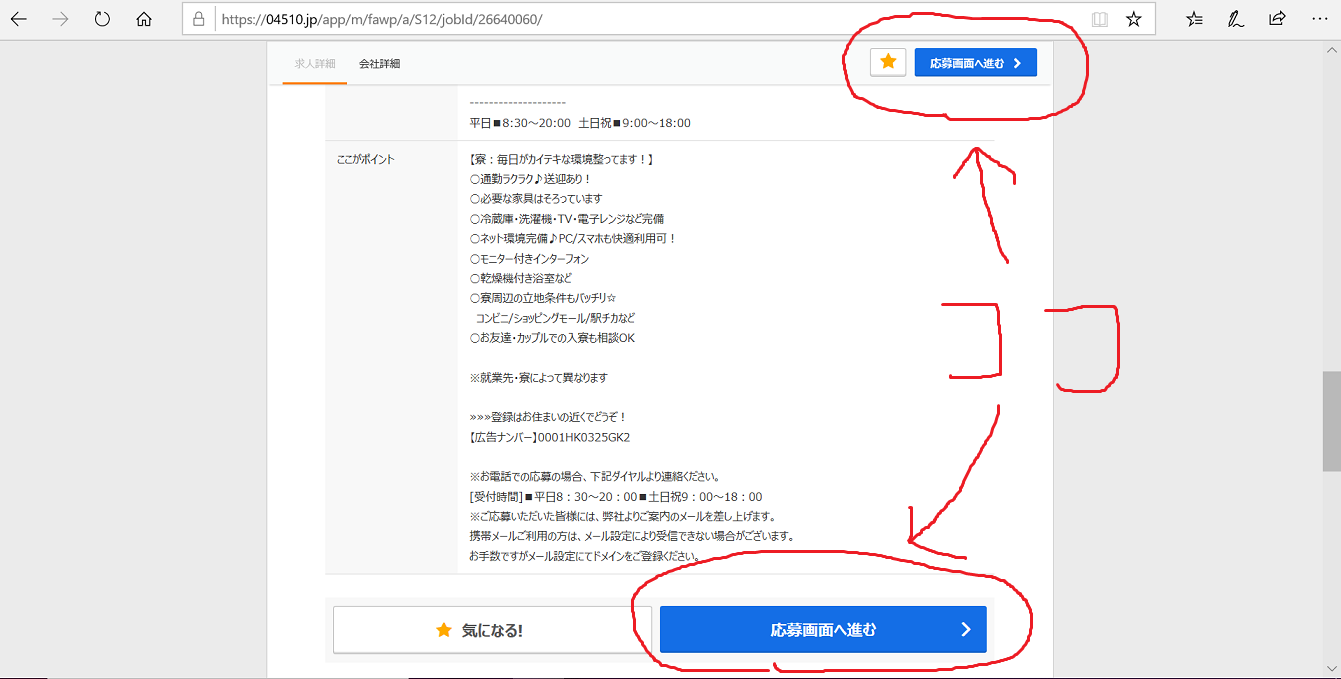The width and height of the screenshot is (1341, 679).
Task: Switch to the 会社詳細 tab
Action: tap(380, 61)
